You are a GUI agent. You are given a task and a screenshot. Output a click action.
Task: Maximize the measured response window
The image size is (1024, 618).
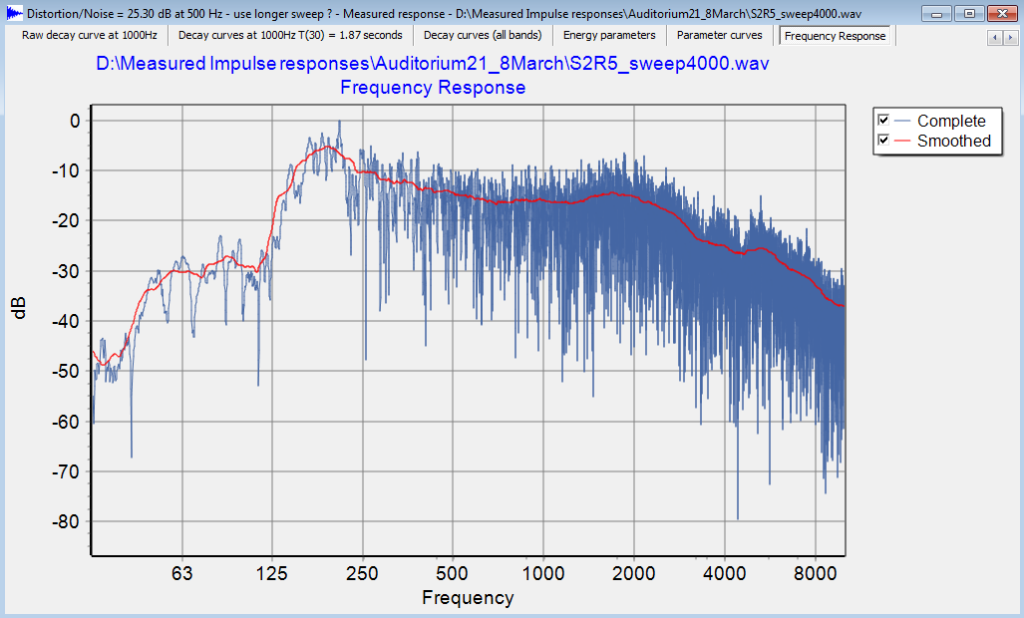pyautogui.click(x=969, y=13)
